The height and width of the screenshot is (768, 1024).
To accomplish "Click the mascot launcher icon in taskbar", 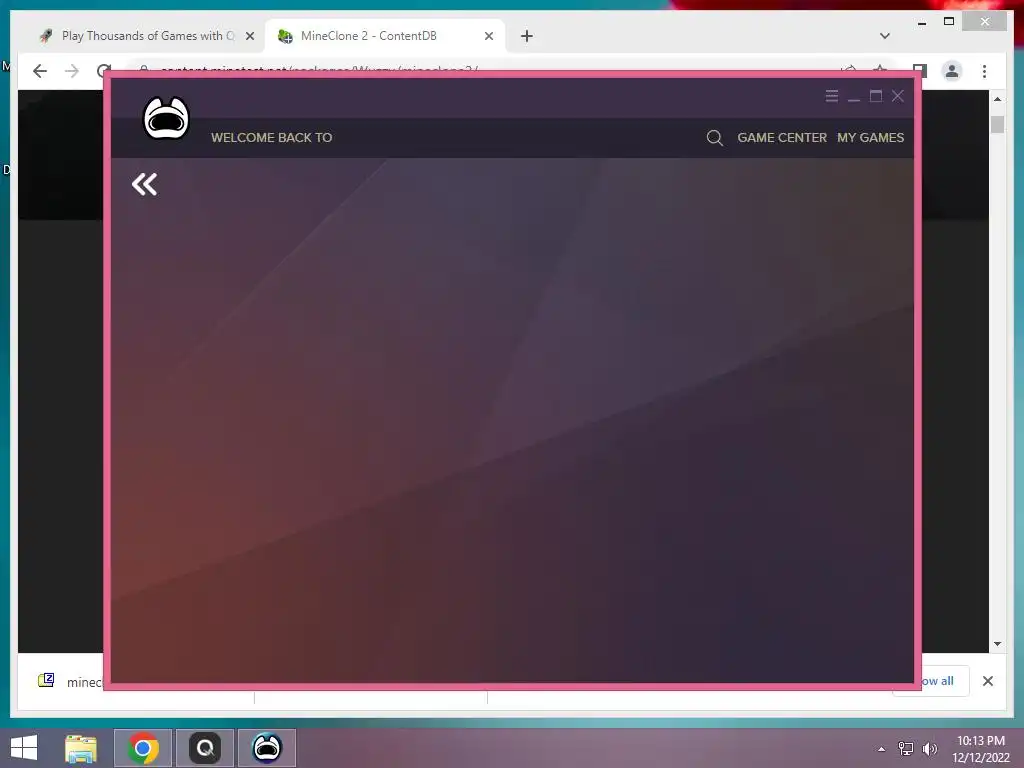I will (267, 748).
